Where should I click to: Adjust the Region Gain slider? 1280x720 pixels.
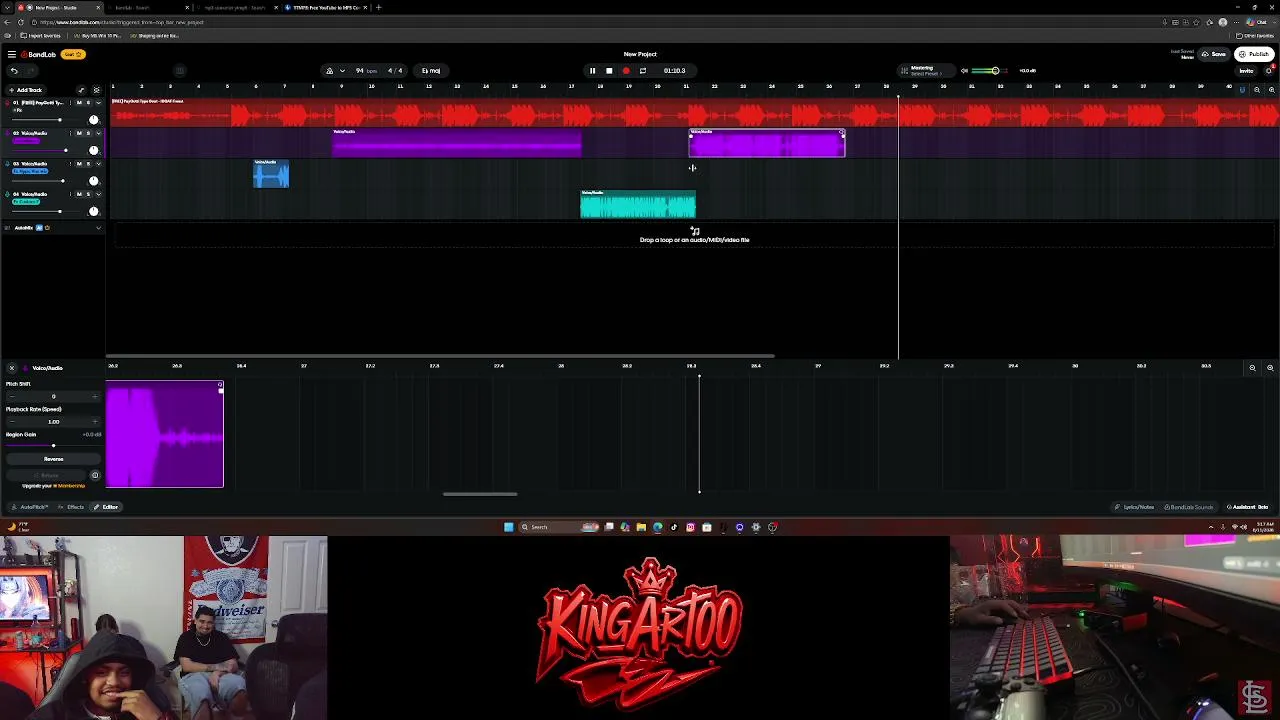click(53, 445)
